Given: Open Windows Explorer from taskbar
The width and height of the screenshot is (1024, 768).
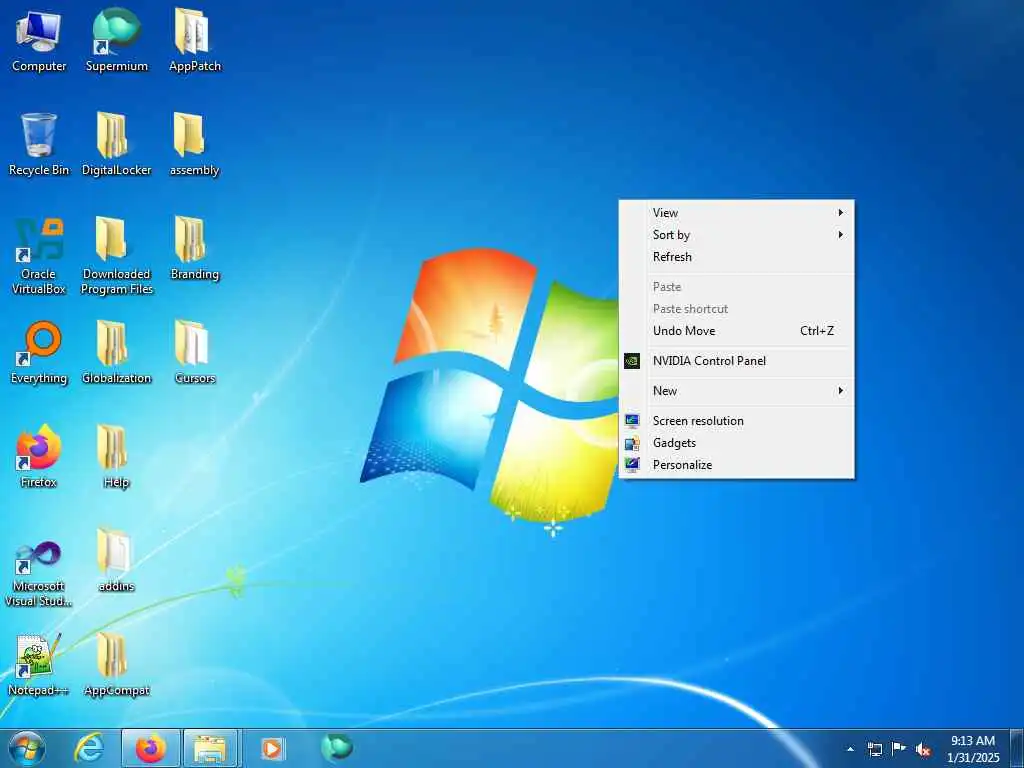Looking at the screenshot, I should click(x=210, y=748).
